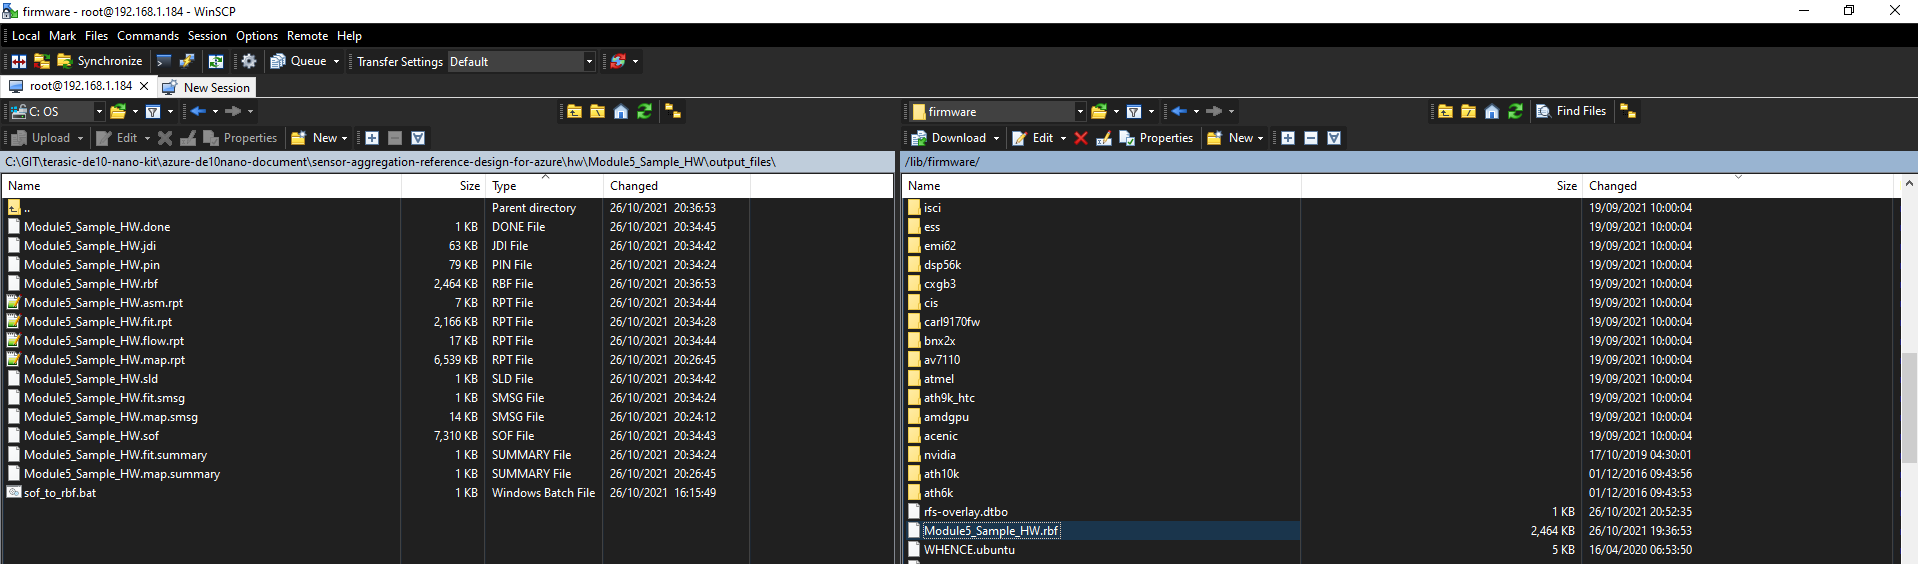Open the Commands menu
Screen dimensions: 1918x564
[x=148, y=36]
